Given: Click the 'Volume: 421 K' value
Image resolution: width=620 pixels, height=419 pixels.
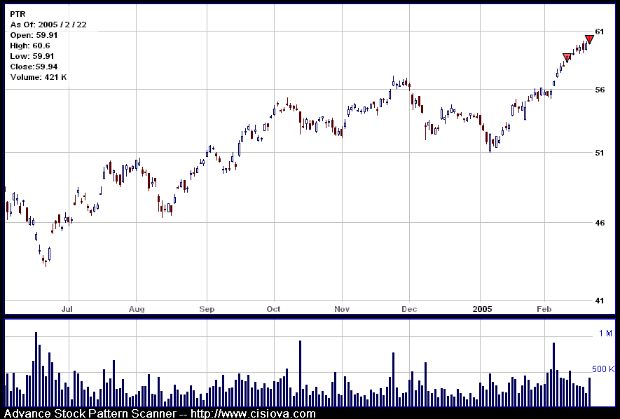Looking at the screenshot, I should (x=38, y=77).
